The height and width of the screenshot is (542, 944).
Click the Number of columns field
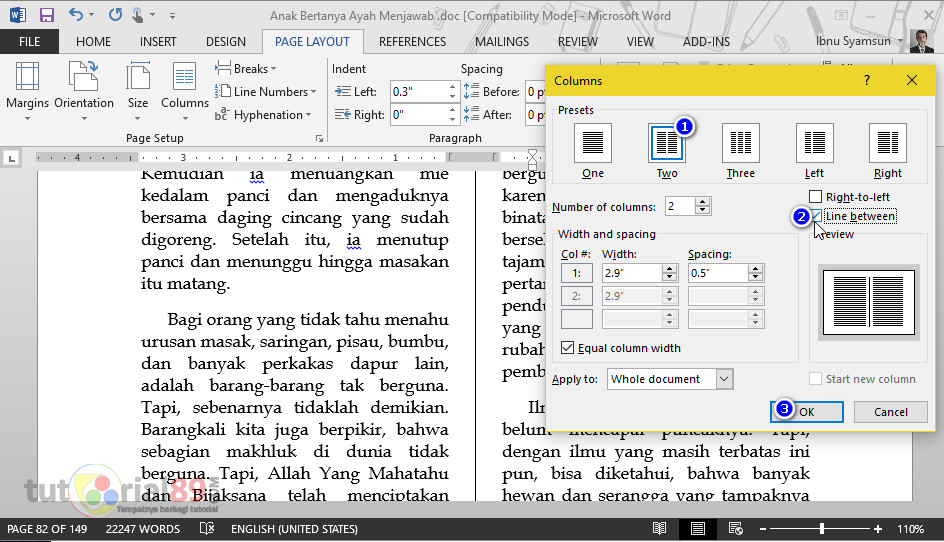coord(680,206)
